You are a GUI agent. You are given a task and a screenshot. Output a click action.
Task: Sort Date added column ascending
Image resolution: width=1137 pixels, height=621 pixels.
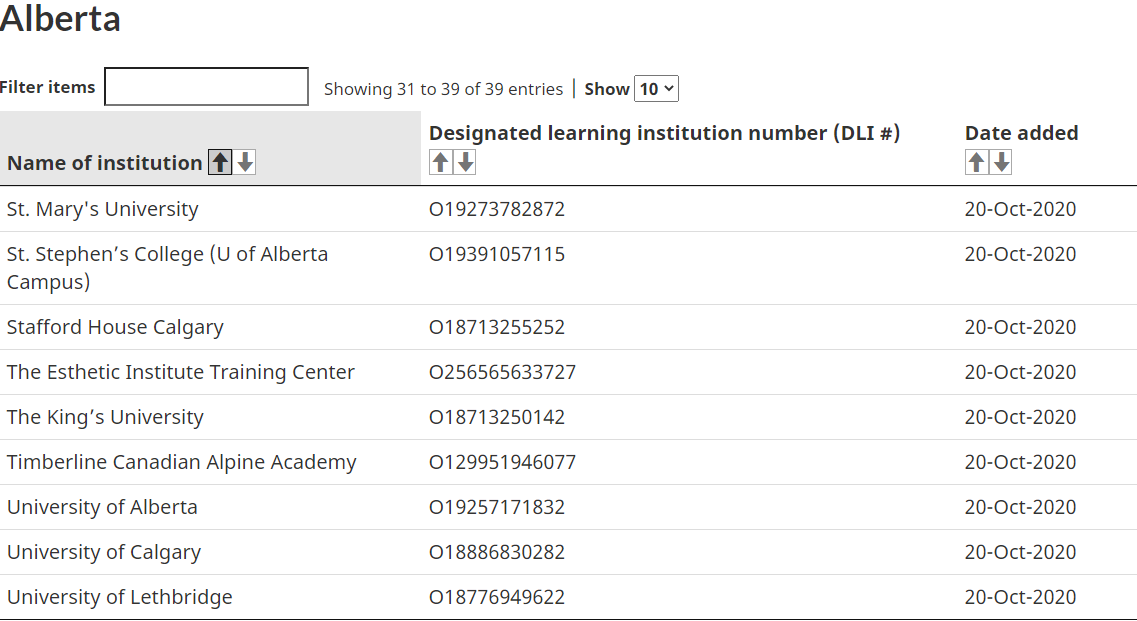976,162
